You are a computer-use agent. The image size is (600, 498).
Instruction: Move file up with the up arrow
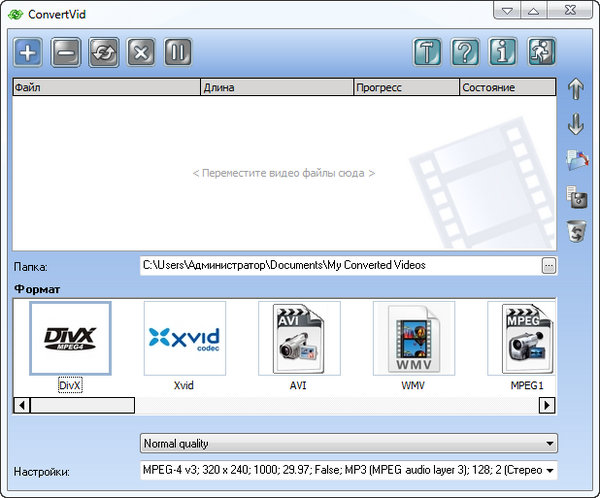[576, 90]
